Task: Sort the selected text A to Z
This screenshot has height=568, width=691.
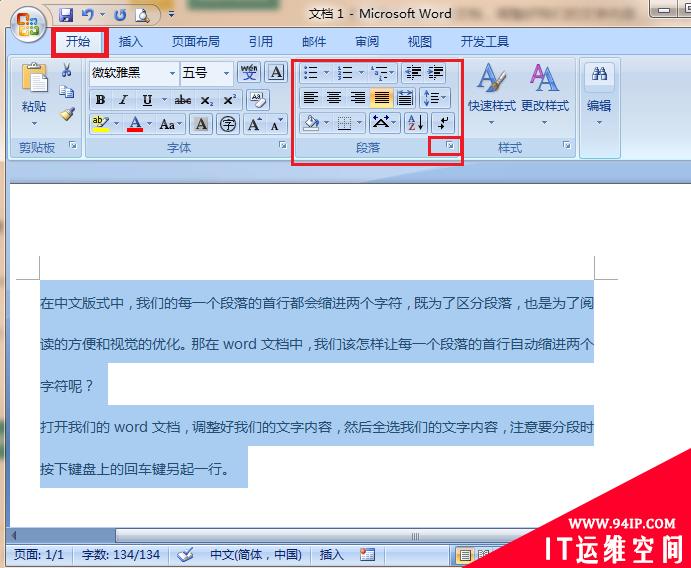Action: point(415,123)
